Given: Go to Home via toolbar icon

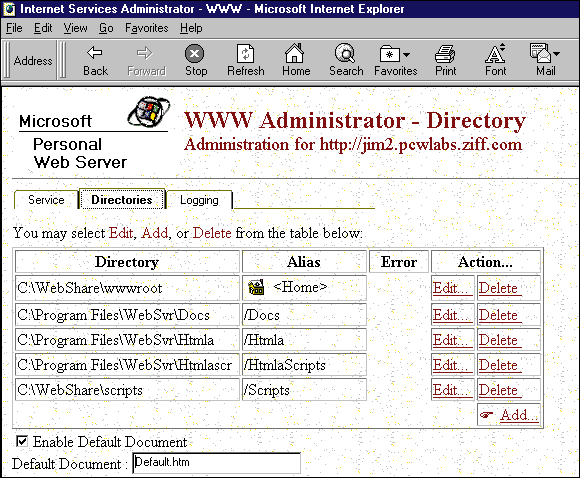Looking at the screenshot, I should pos(294,53).
